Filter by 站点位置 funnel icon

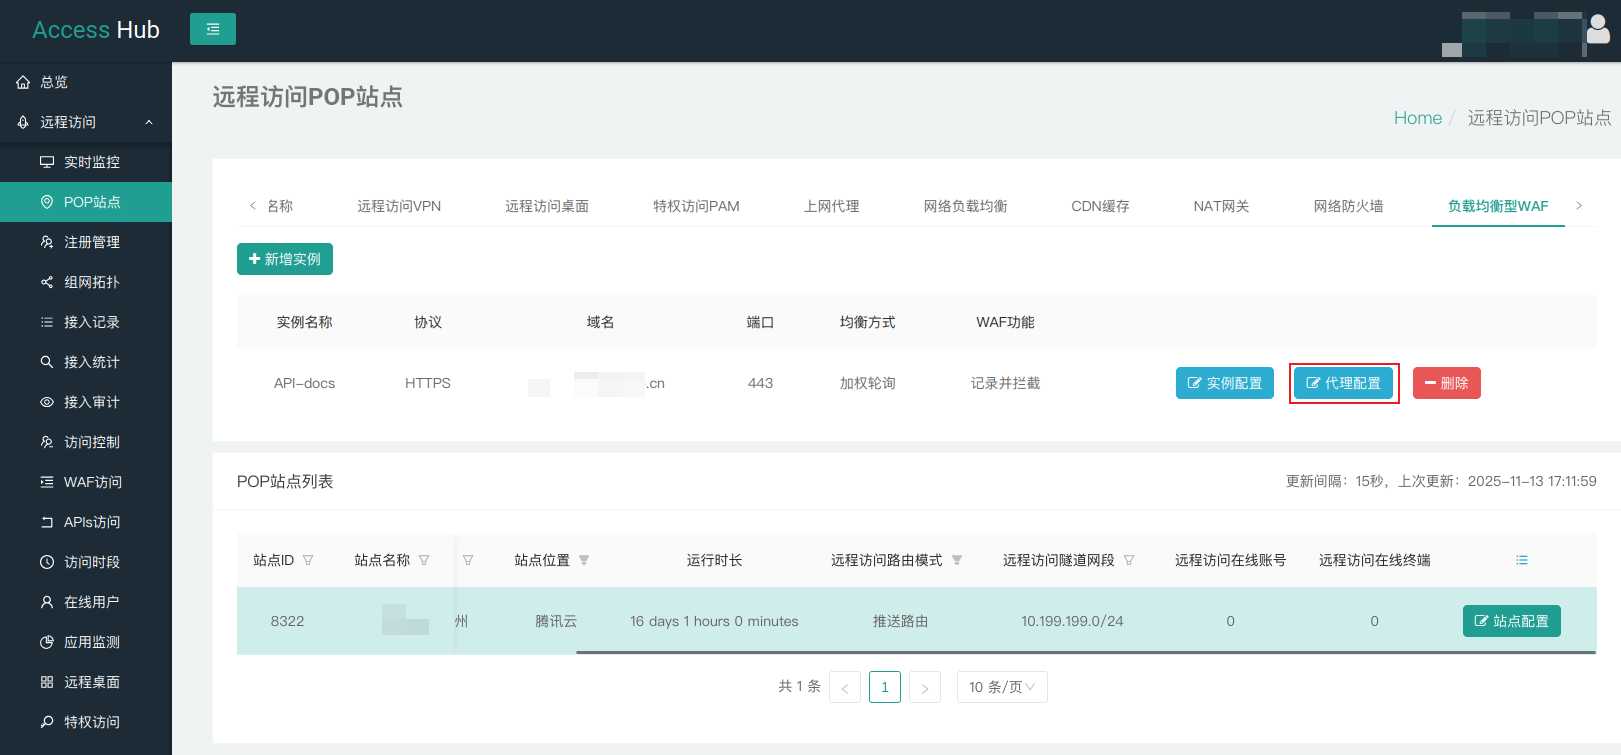pyautogui.click(x=584, y=560)
